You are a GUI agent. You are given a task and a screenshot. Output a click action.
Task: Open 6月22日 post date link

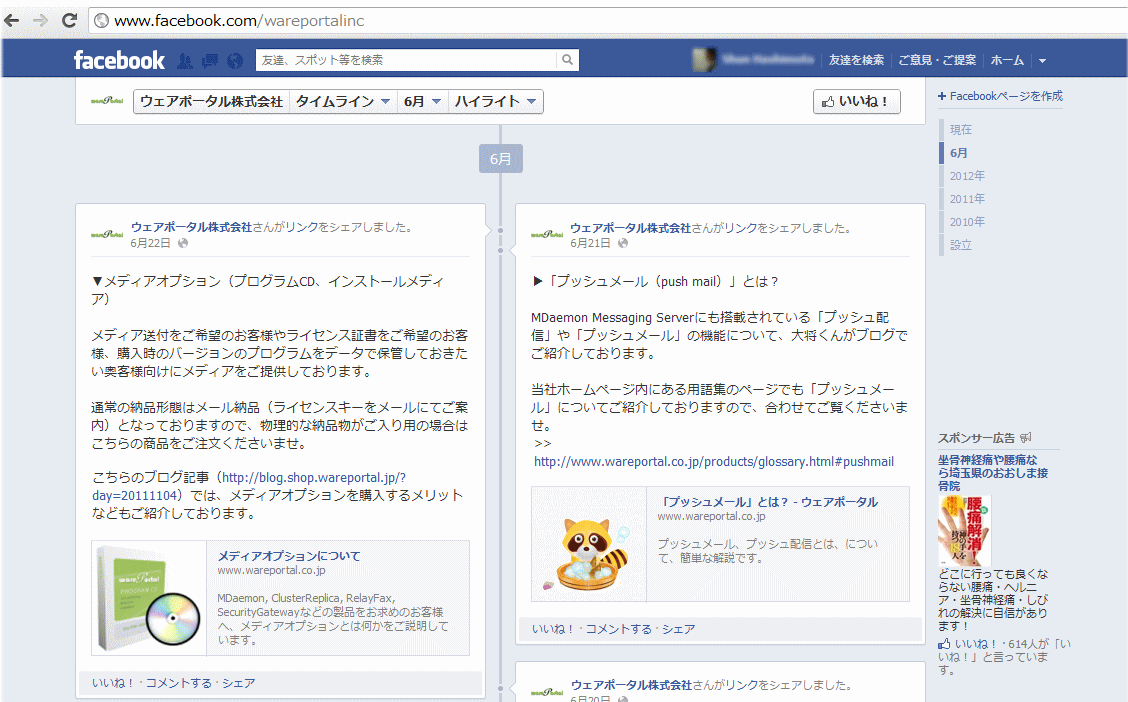(x=150, y=243)
